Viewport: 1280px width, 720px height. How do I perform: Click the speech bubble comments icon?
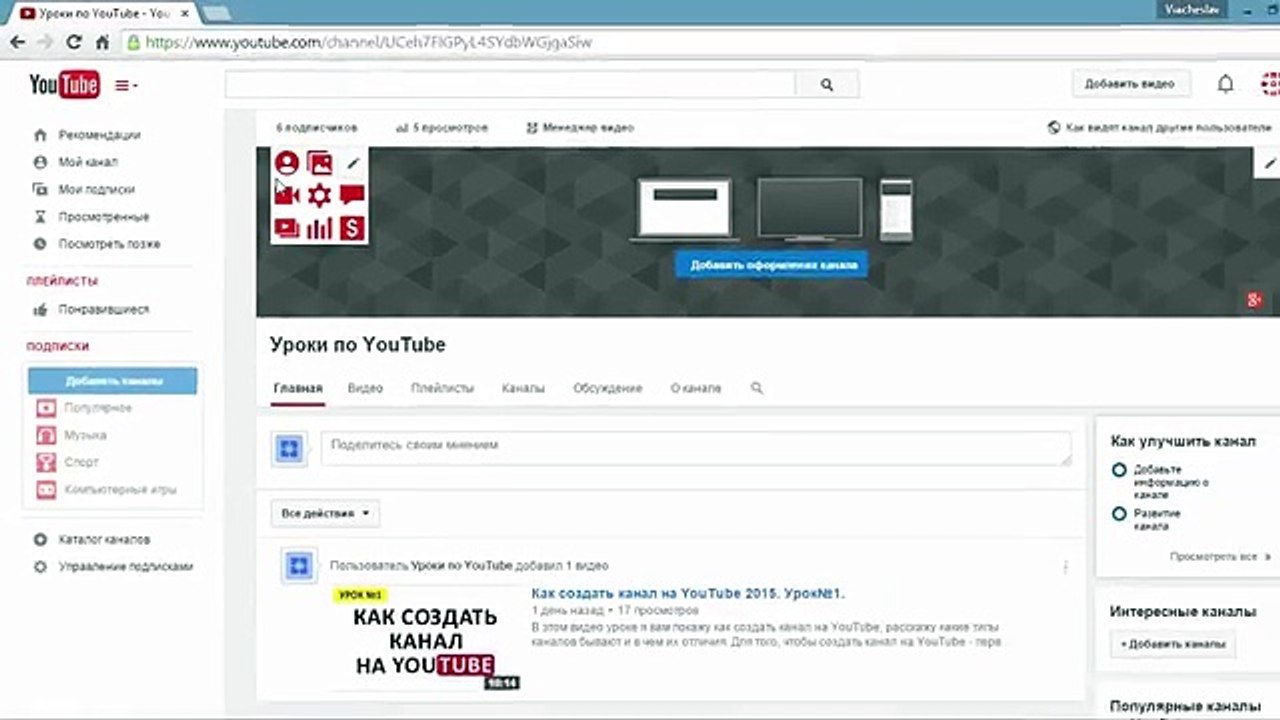(352, 195)
